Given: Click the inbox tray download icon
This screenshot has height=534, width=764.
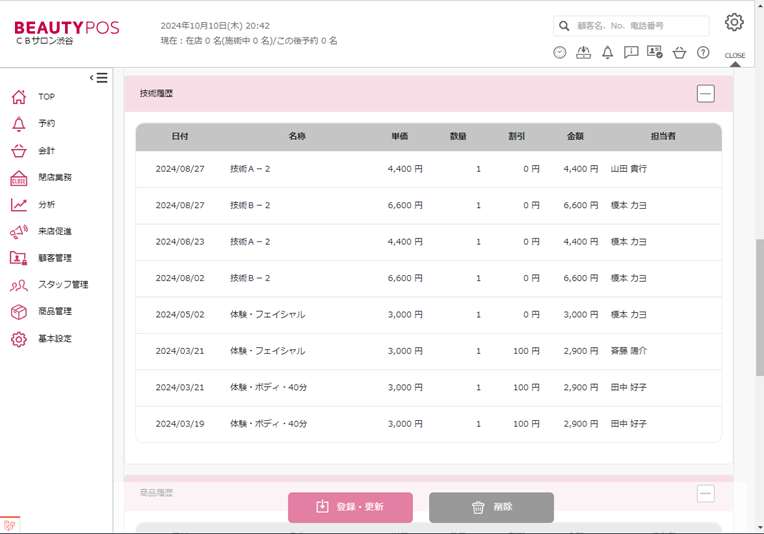Looking at the screenshot, I should click(584, 53).
